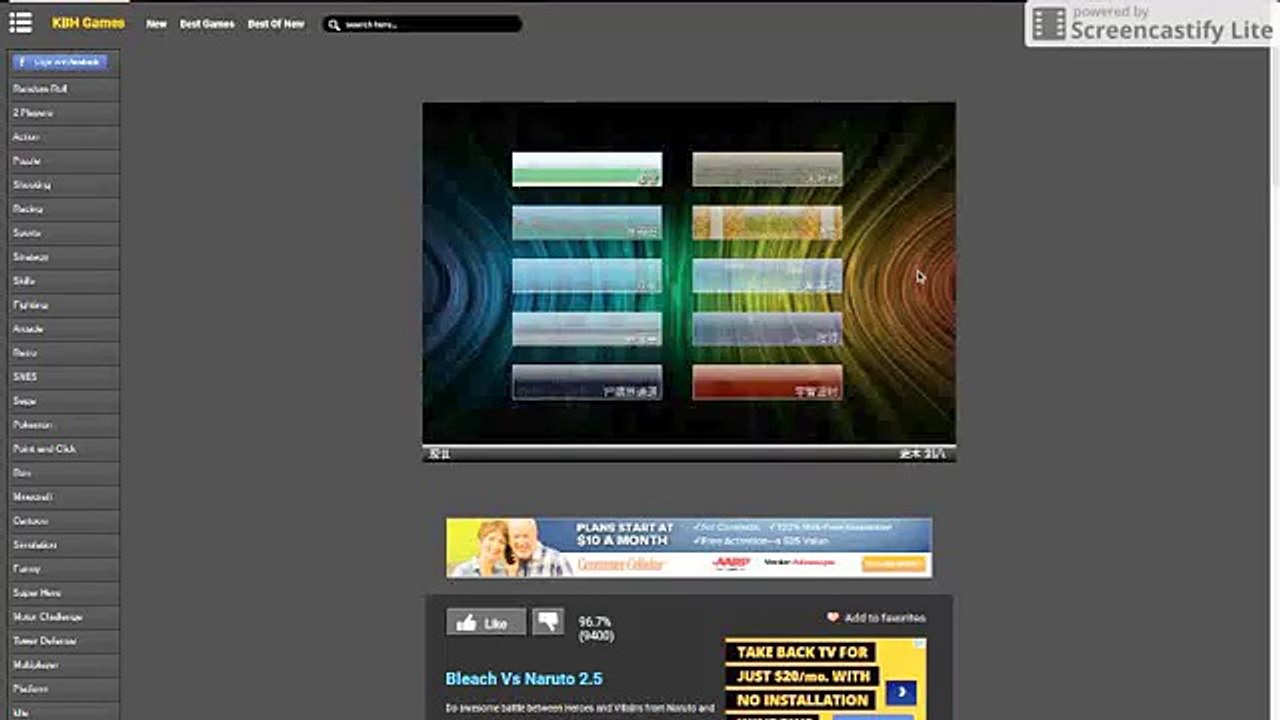The width and height of the screenshot is (1280, 720).
Task: Click the magnifier icon in the search bar
Action: (334, 24)
